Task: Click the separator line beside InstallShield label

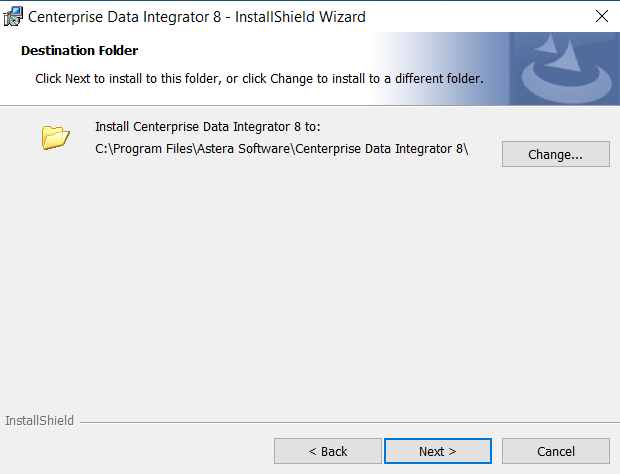Action: (340, 421)
